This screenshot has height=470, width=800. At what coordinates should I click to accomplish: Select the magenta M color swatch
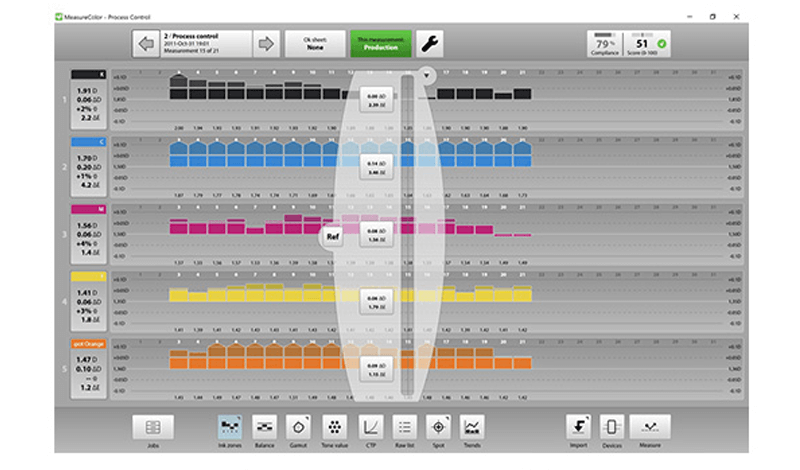[88, 209]
